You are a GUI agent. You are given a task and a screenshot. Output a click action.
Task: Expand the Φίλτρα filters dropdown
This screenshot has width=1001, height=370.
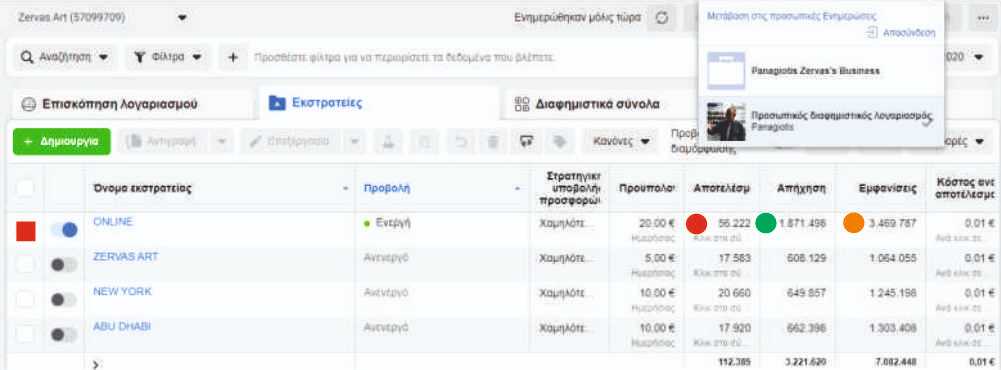click(x=168, y=57)
